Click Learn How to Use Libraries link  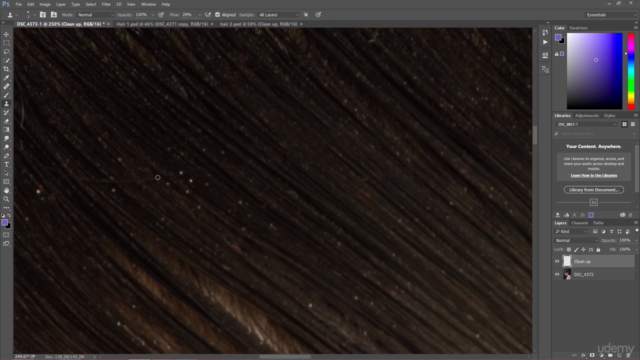pos(594,176)
